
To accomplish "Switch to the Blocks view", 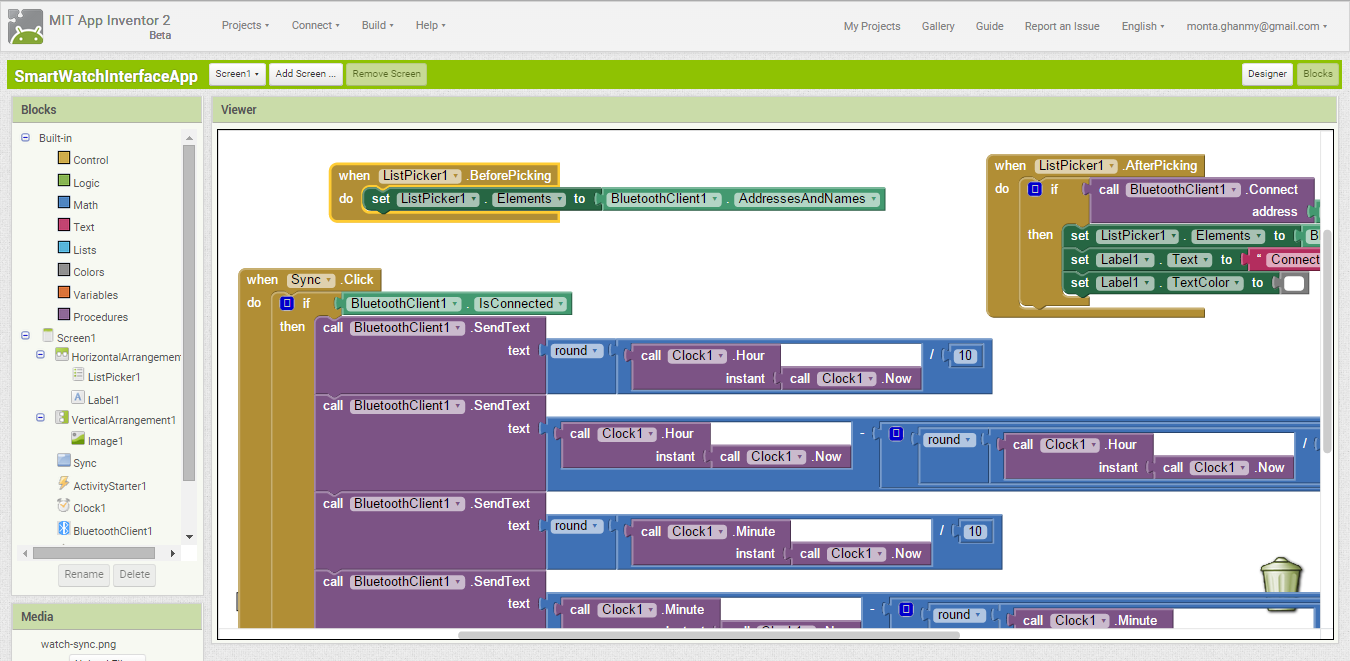I will point(1318,74).
